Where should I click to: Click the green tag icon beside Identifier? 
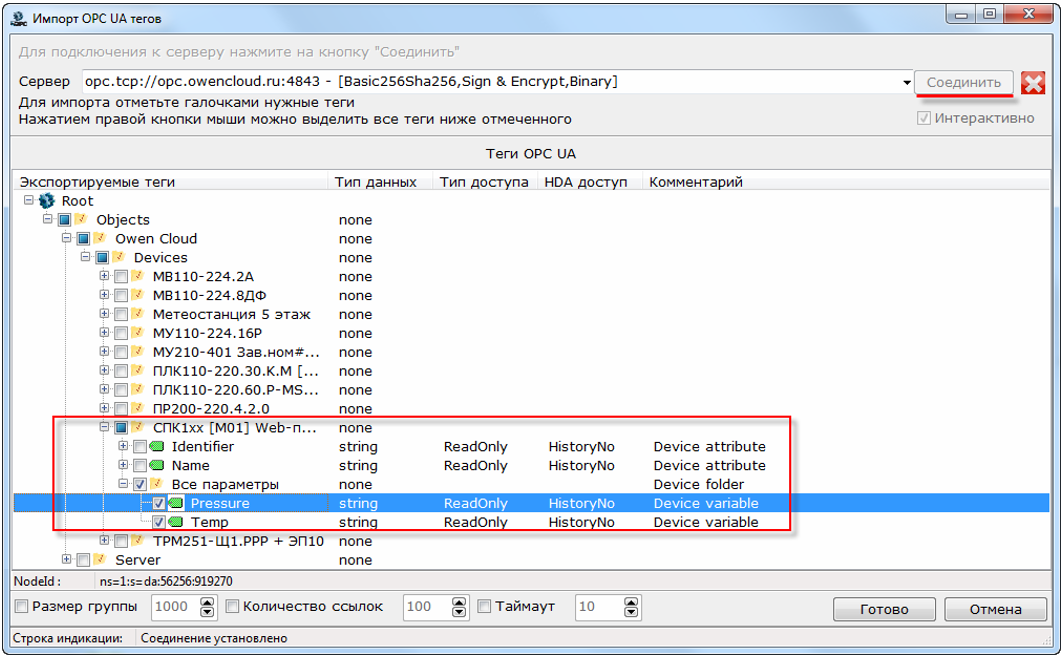(158, 447)
